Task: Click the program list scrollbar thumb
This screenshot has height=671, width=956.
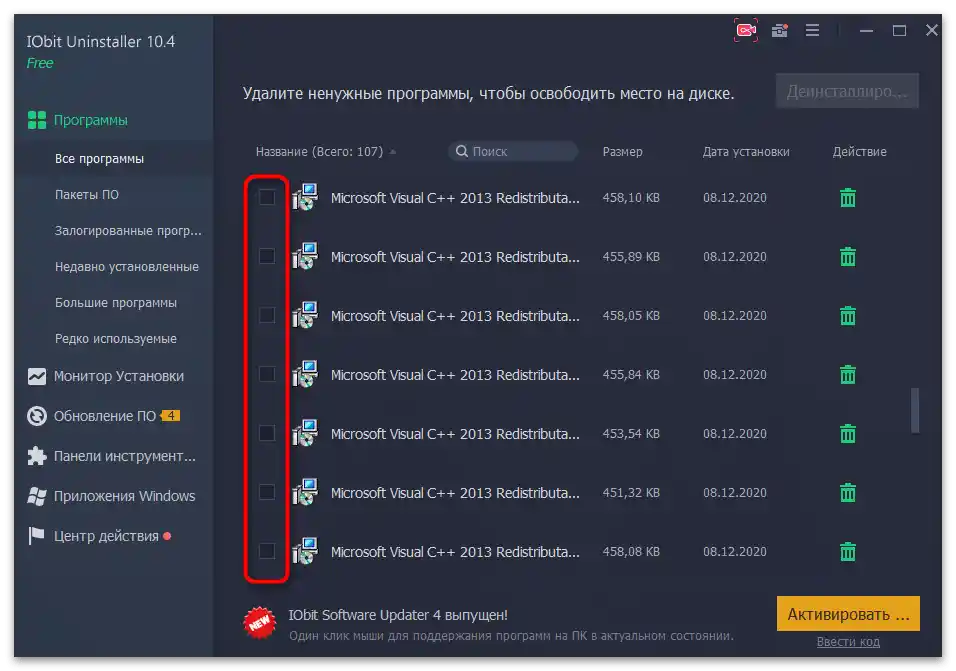Action: 915,410
